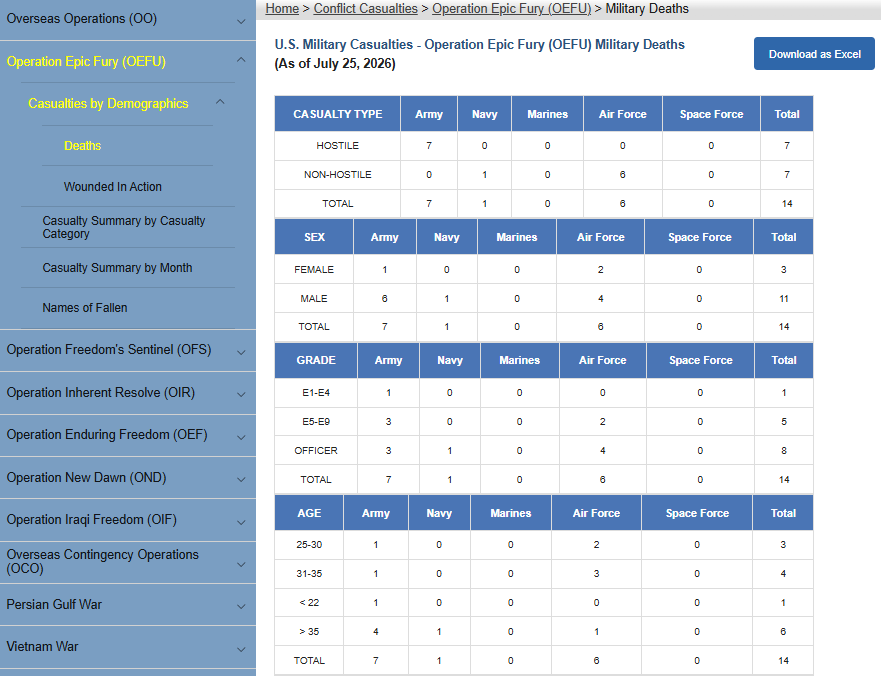Open the Names of Fallen page
This screenshot has width=881, height=676.
click(85, 307)
